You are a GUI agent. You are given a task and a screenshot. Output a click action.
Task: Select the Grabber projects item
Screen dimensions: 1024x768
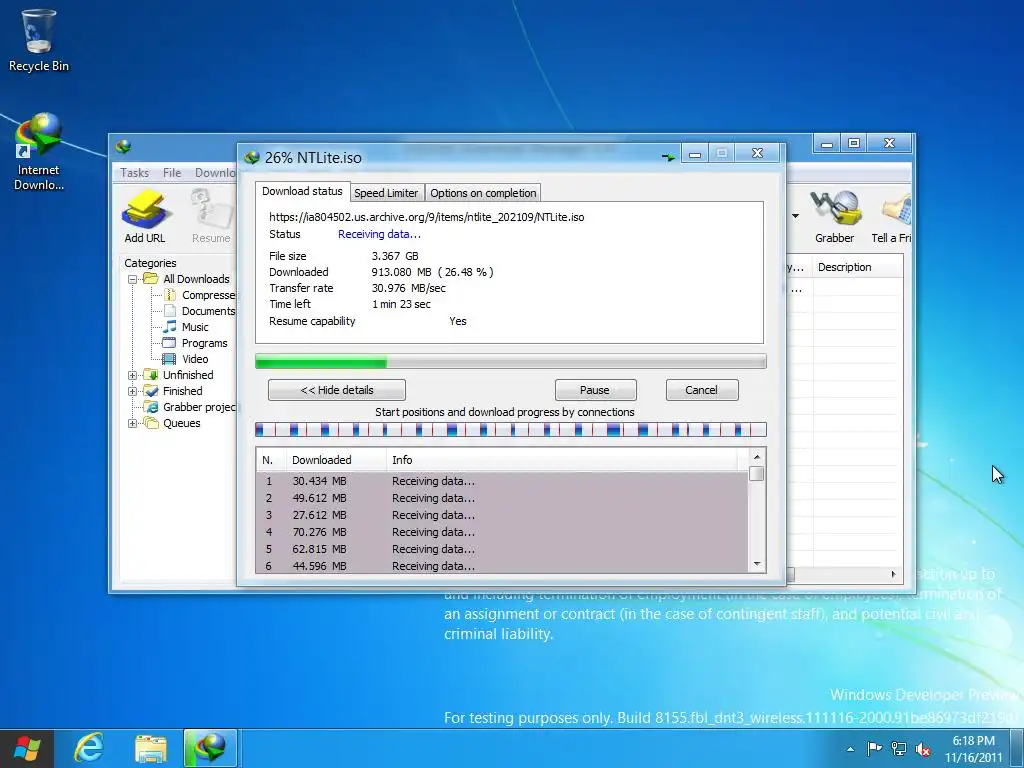point(191,407)
